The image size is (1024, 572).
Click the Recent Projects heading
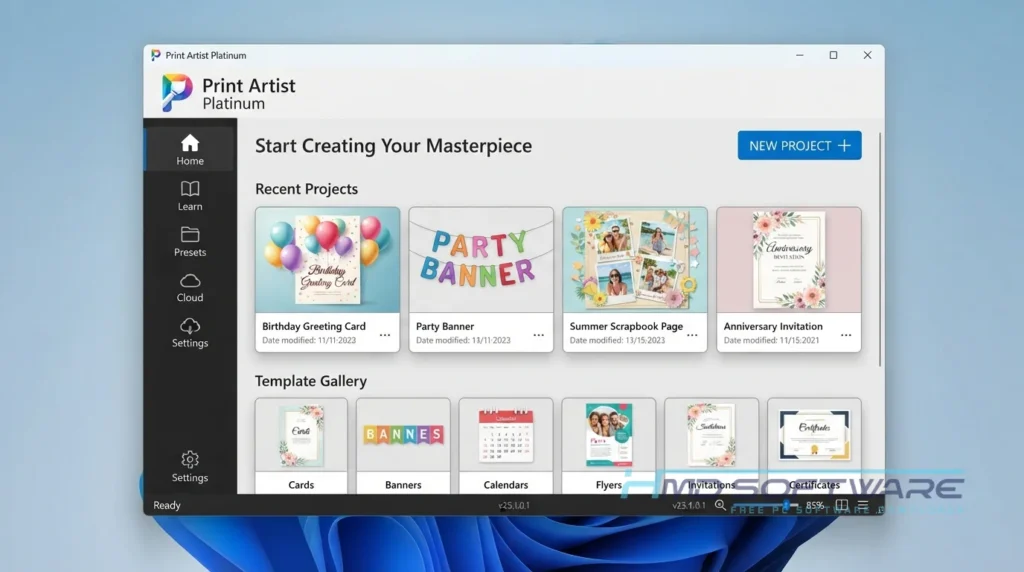point(306,189)
